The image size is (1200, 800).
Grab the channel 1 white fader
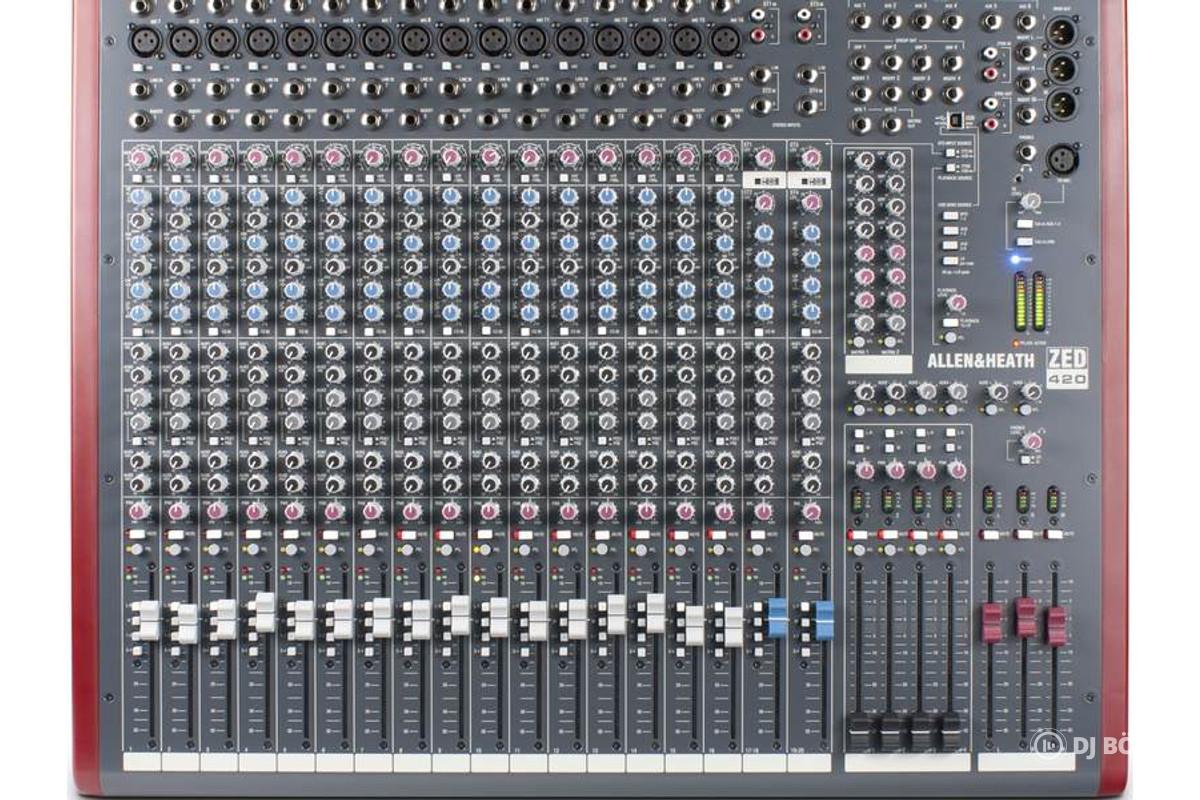point(144,621)
